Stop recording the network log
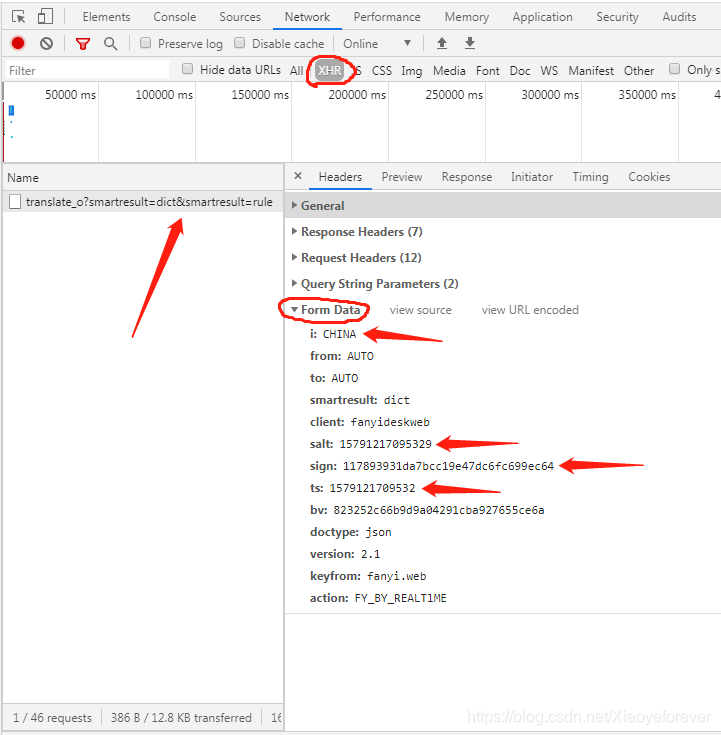The image size is (721, 735). click(18, 44)
